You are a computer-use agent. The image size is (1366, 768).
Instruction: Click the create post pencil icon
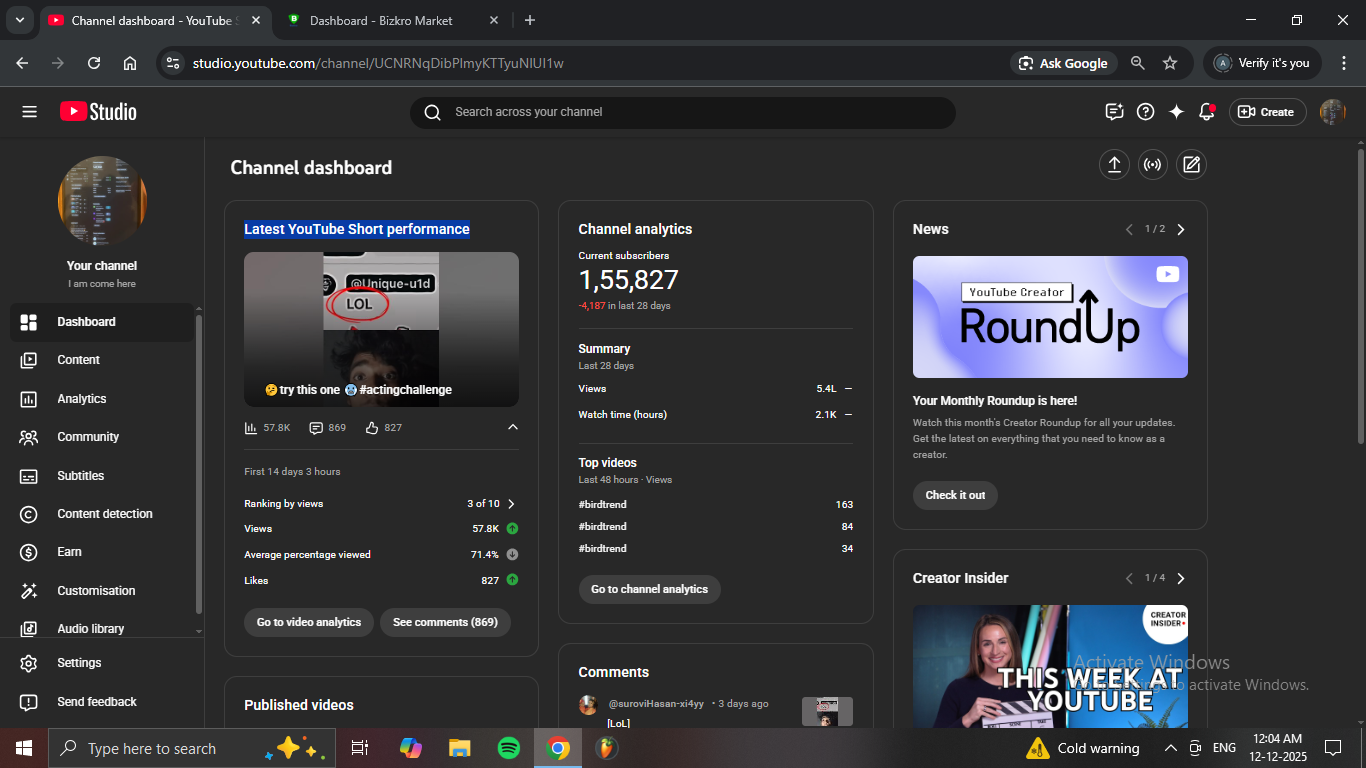tap(1190, 165)
